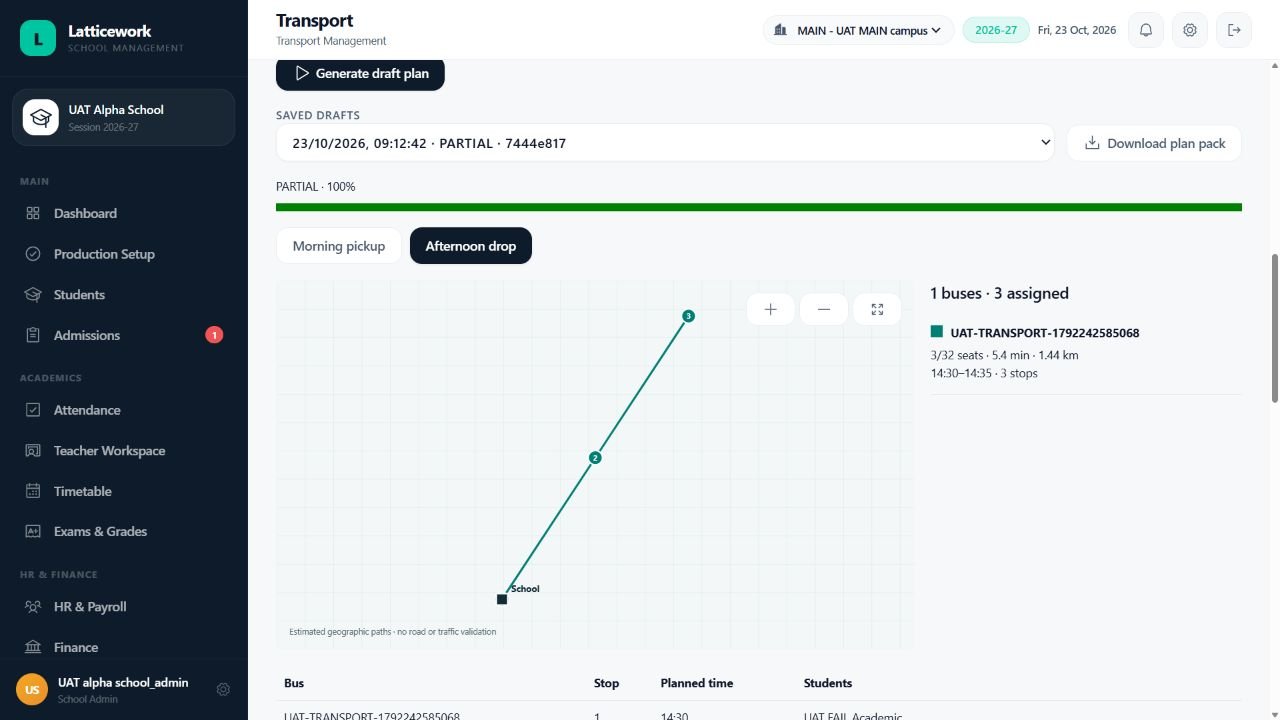1280x720 pixels.
Task: Switch to Morning pickup tab
Action: (x=338, y=246)
